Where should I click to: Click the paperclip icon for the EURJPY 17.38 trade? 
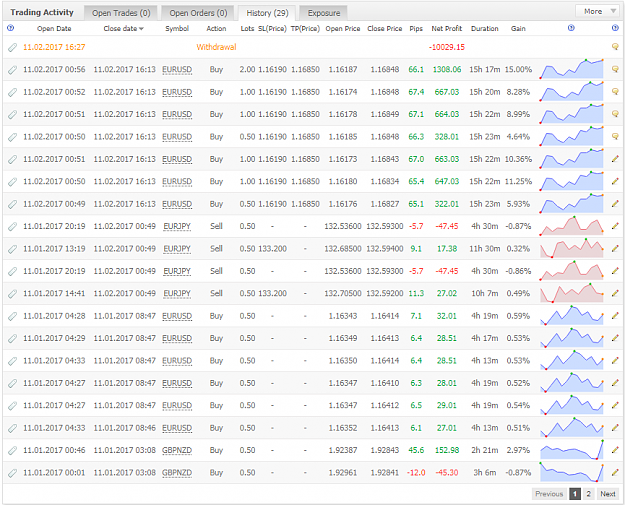tap(12, 249)
